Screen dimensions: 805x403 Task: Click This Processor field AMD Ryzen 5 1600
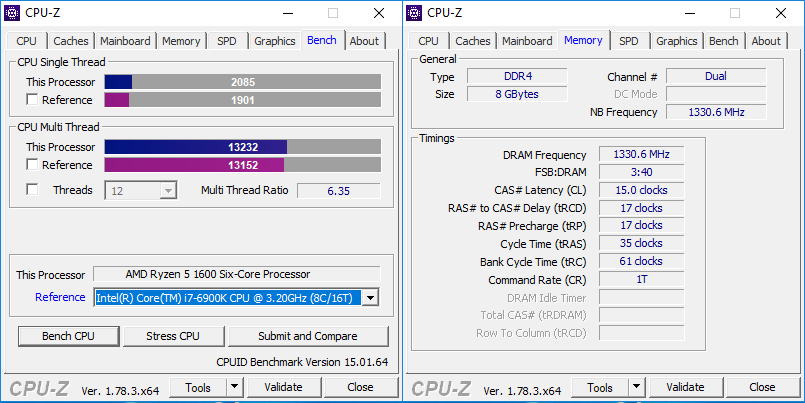point(237,274)
